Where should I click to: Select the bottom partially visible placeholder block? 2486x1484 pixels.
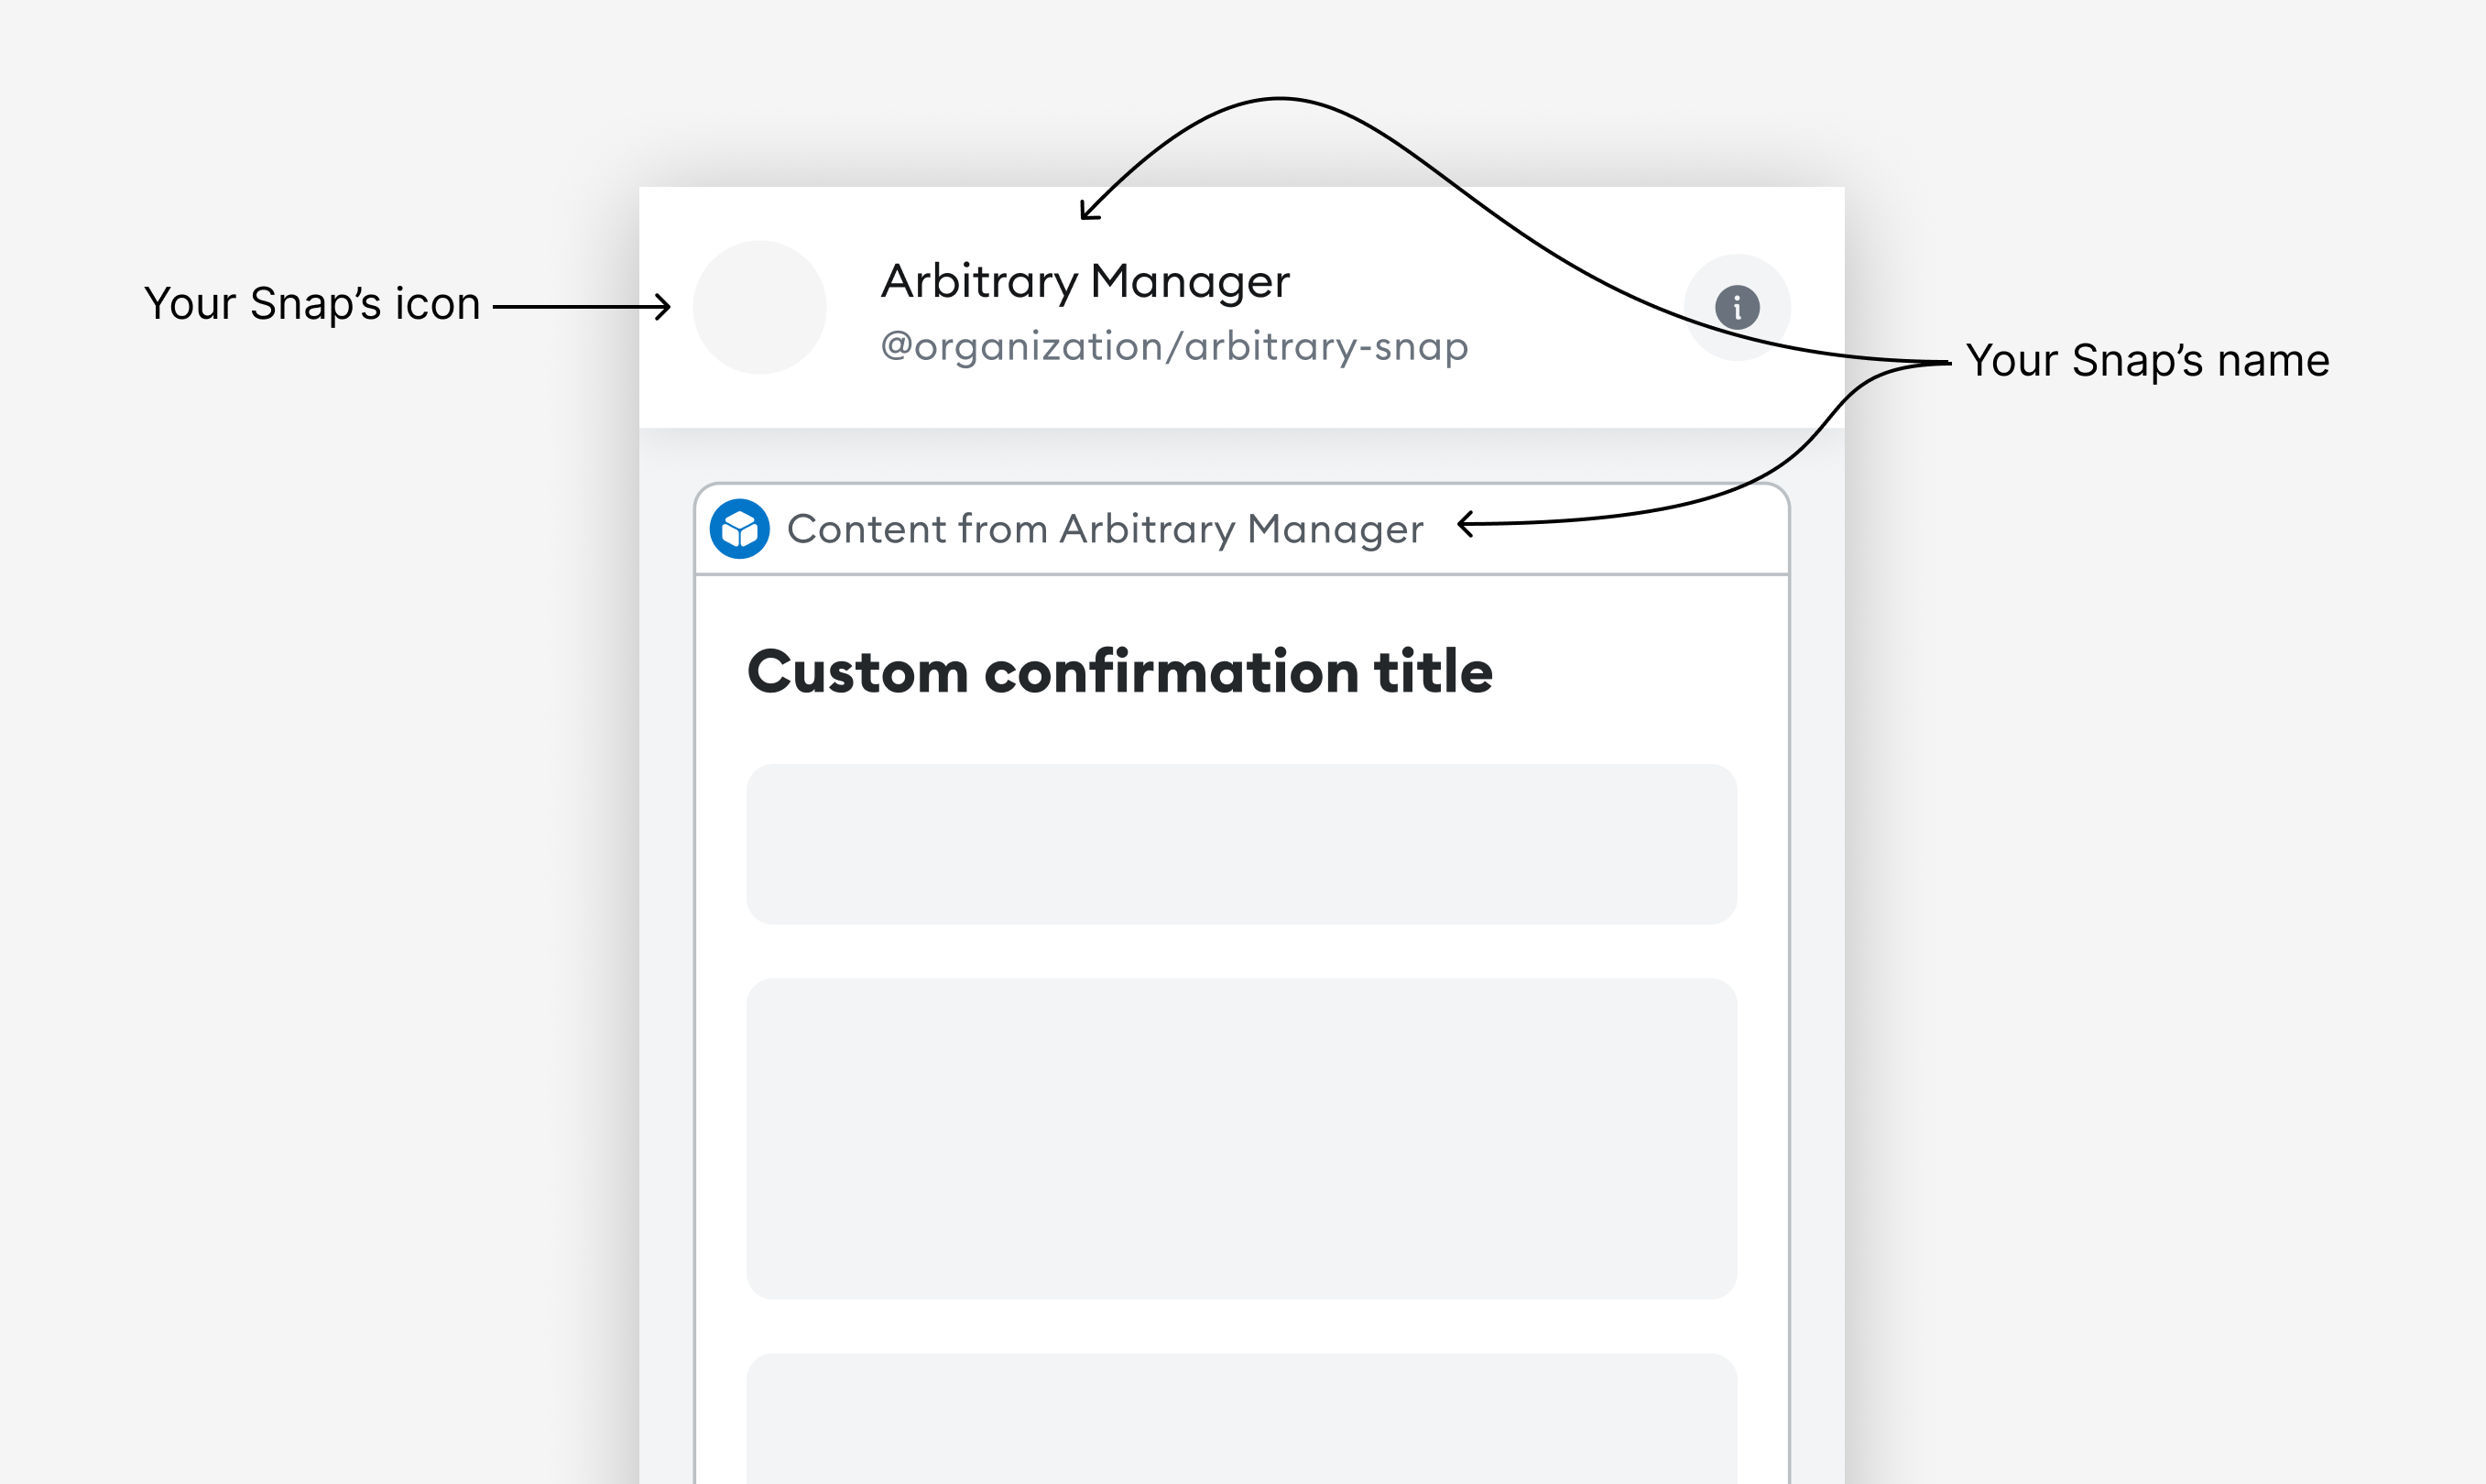pos(1241,1418)
